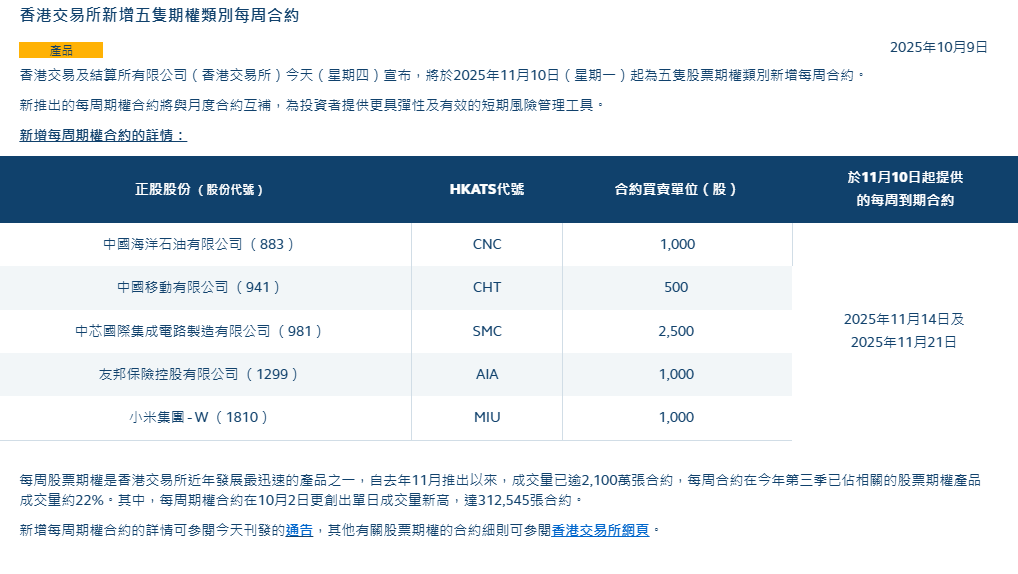Click the 正股股份 column header
This screenshot has width=1018, height=574.
point(200,189)
